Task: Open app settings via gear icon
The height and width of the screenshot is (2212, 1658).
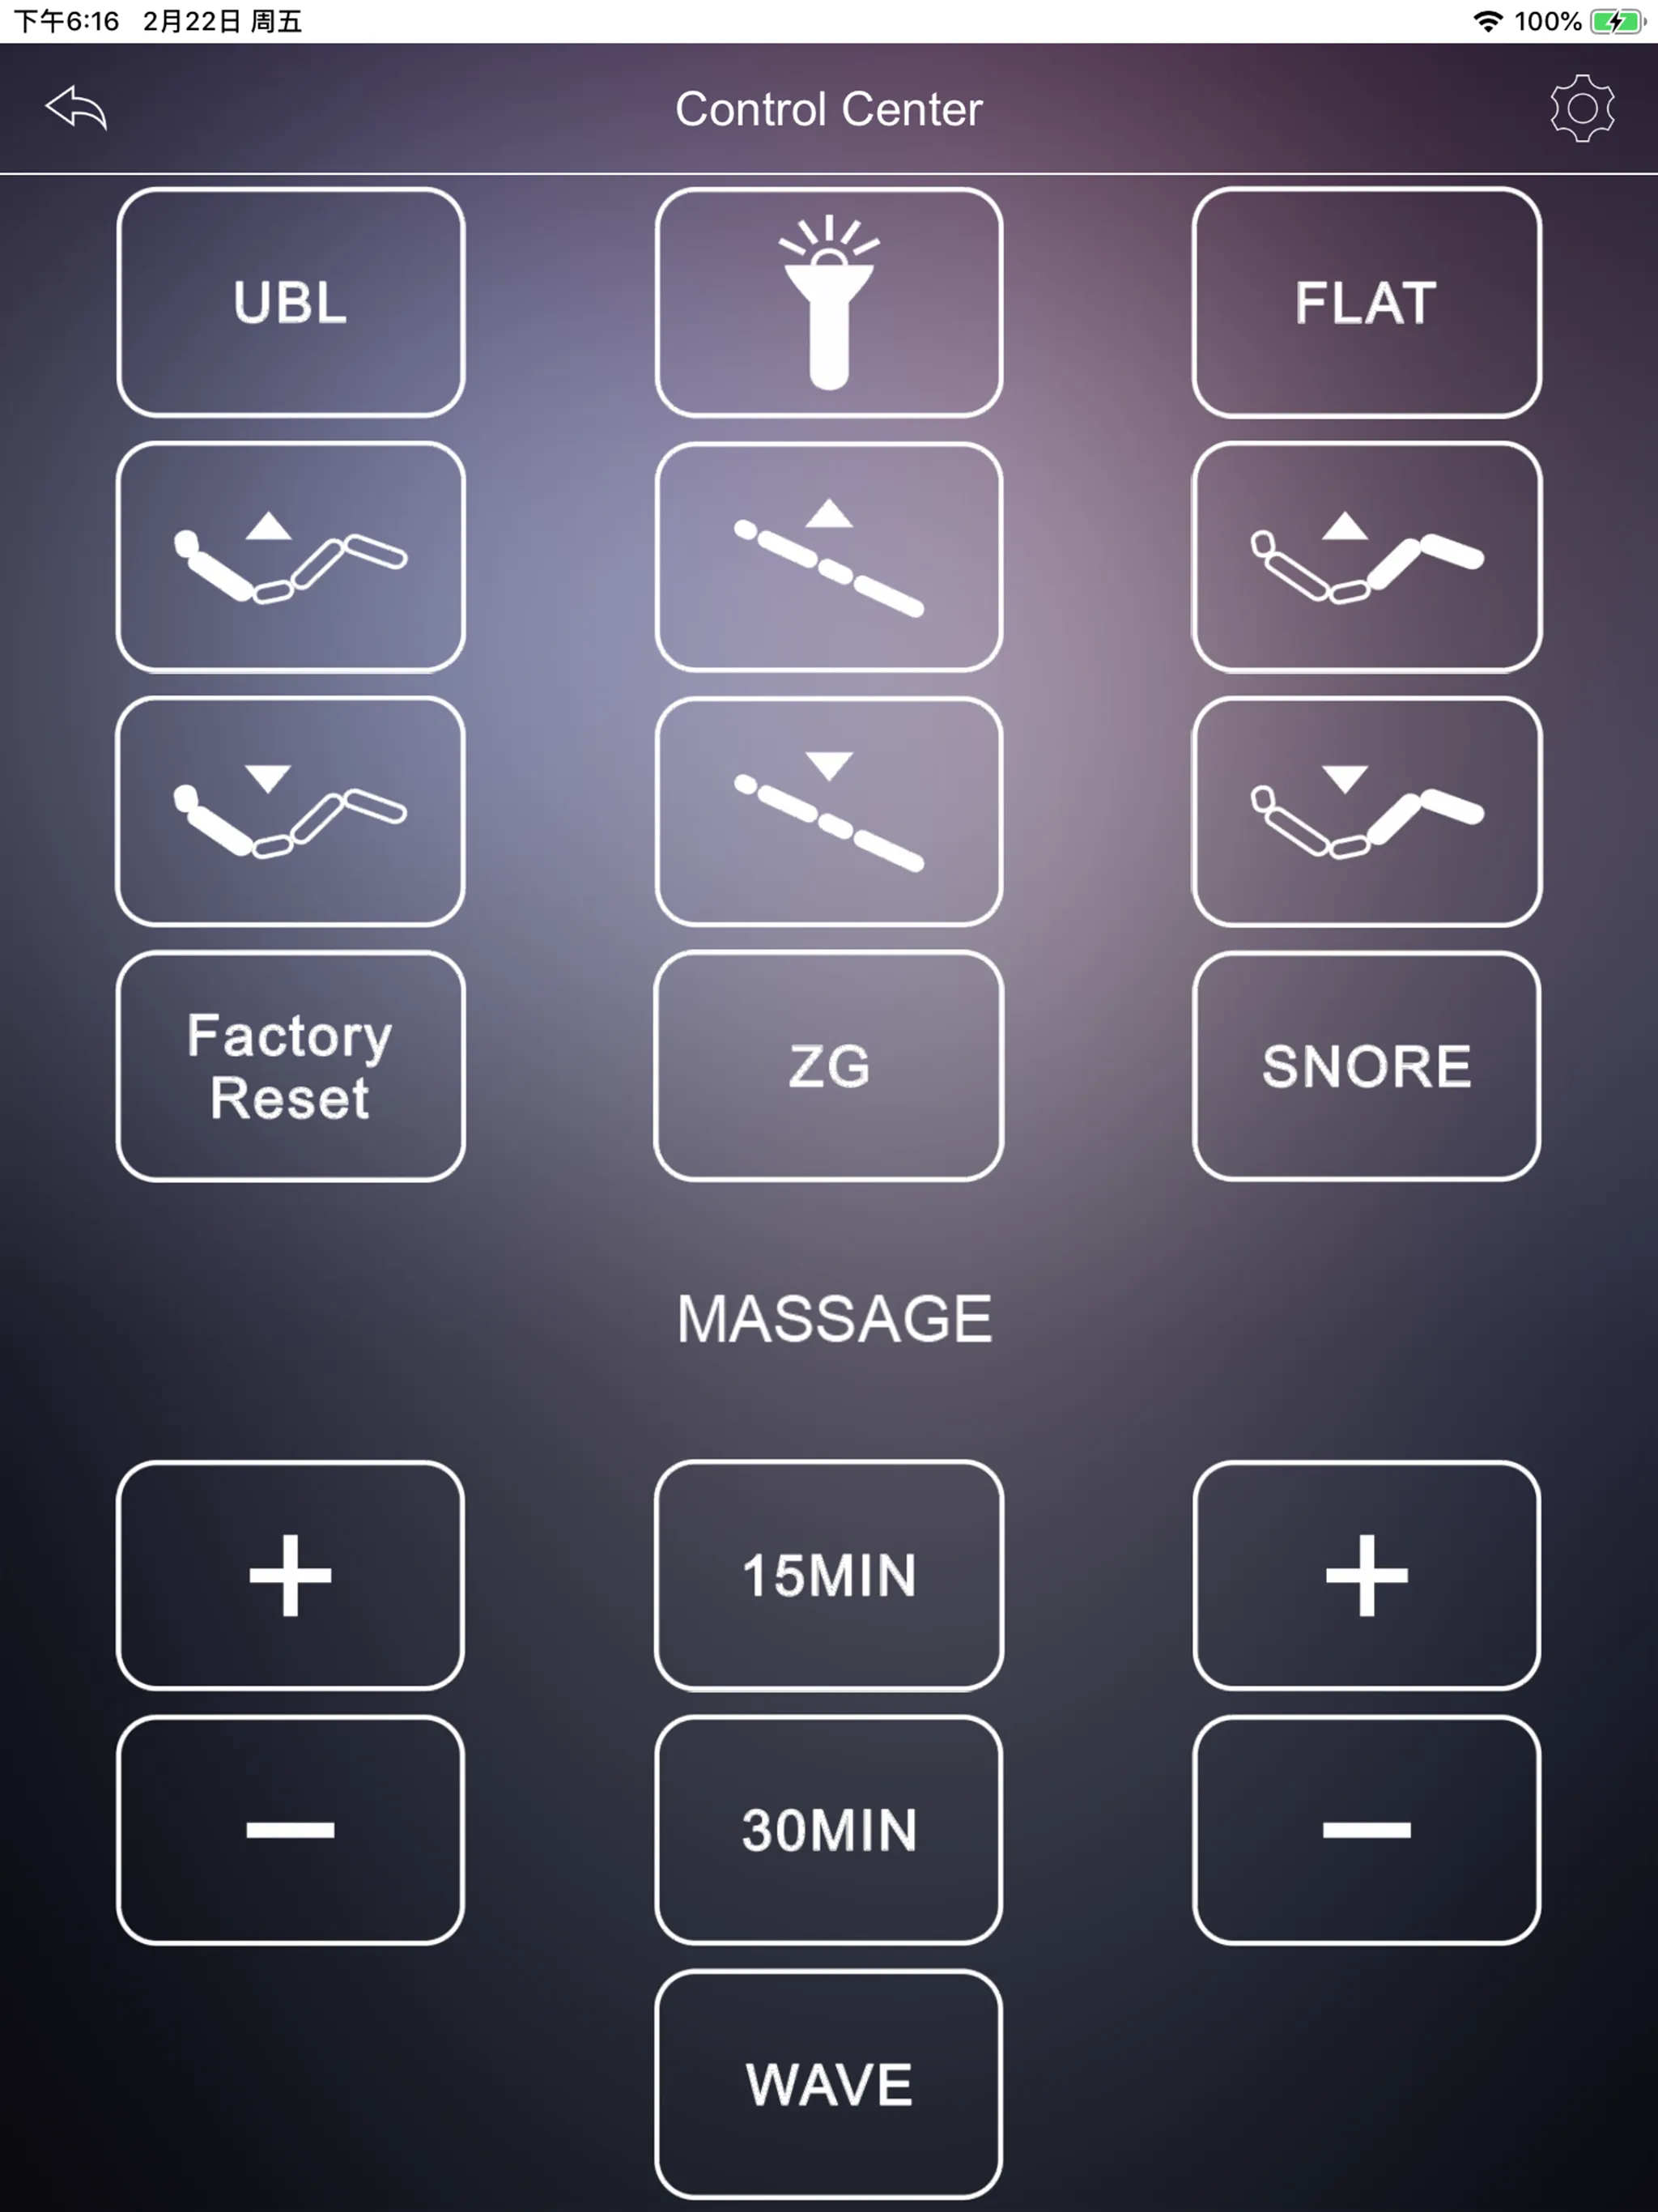Action: click(1583, 108)
